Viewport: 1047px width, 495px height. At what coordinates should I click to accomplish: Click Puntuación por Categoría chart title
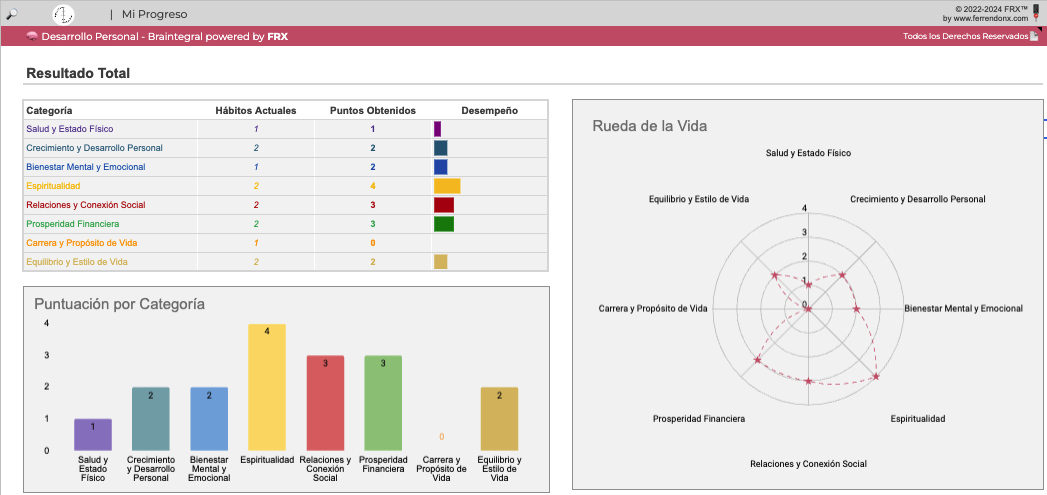click(120, 305)
